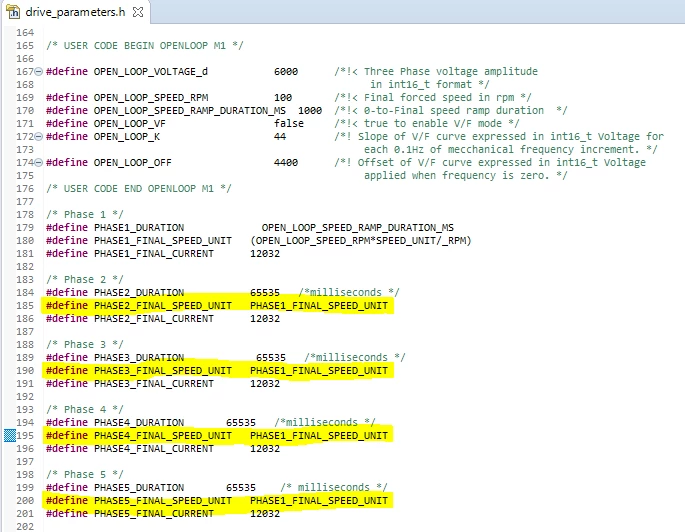Click the true to enable V/F mode comment
Screen dimensions: 685x532
pyautogui.click(x=427, y=124)
